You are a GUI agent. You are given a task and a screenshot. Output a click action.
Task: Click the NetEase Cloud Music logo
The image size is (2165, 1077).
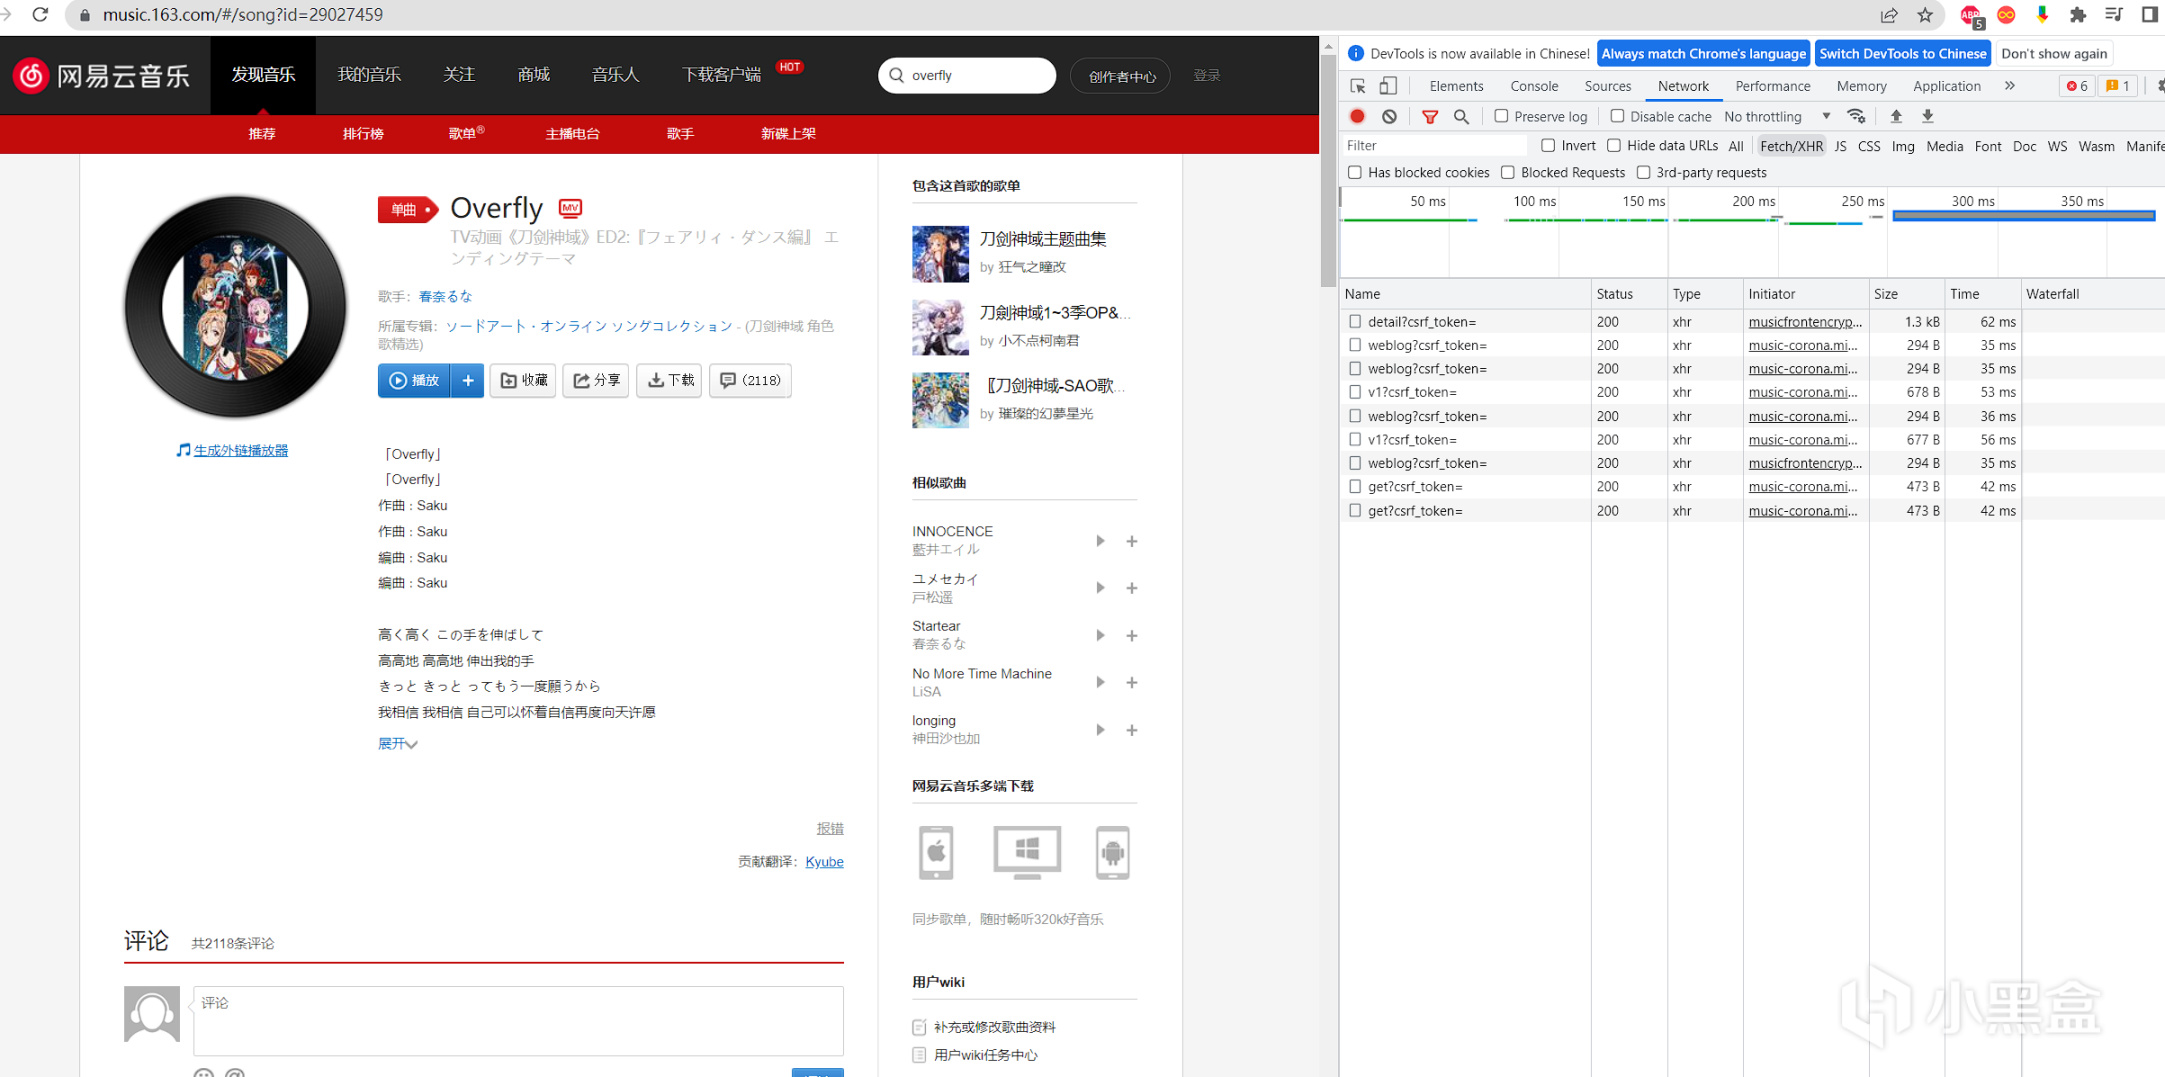tap(101, 75)
